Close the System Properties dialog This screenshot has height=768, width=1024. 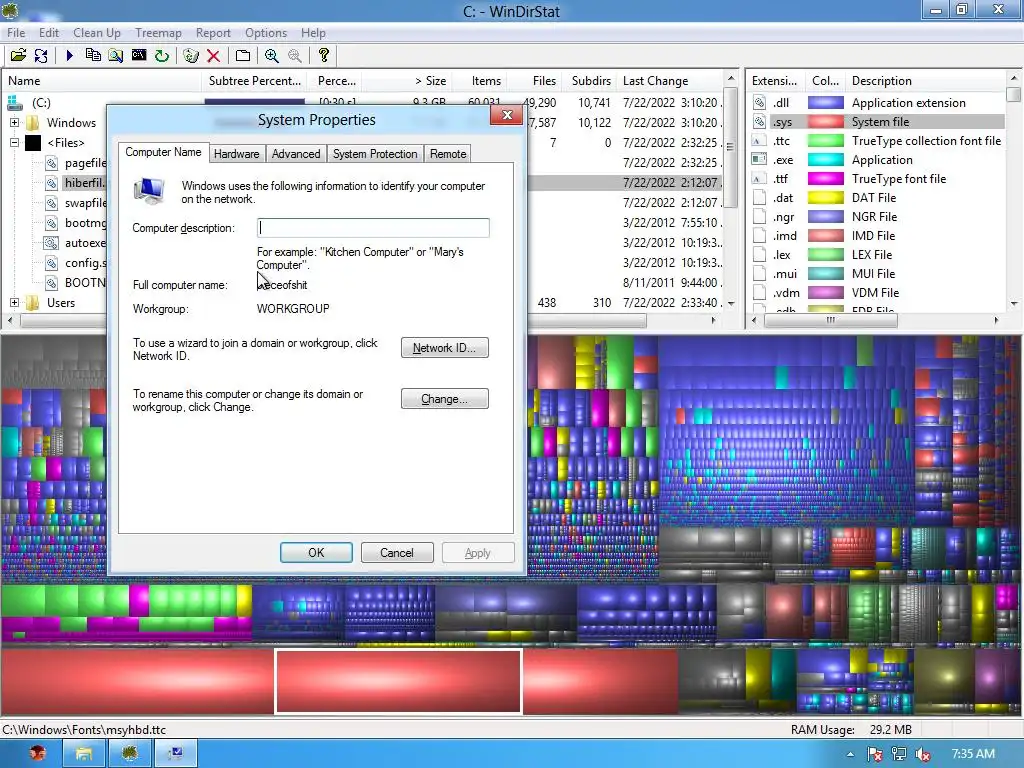507,115
